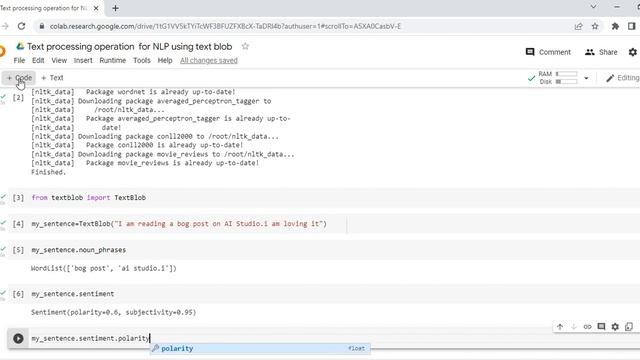Image resolution: width=640 pixels, height=360 pixels.
Task: Star the notebook title
Action: 245,46
